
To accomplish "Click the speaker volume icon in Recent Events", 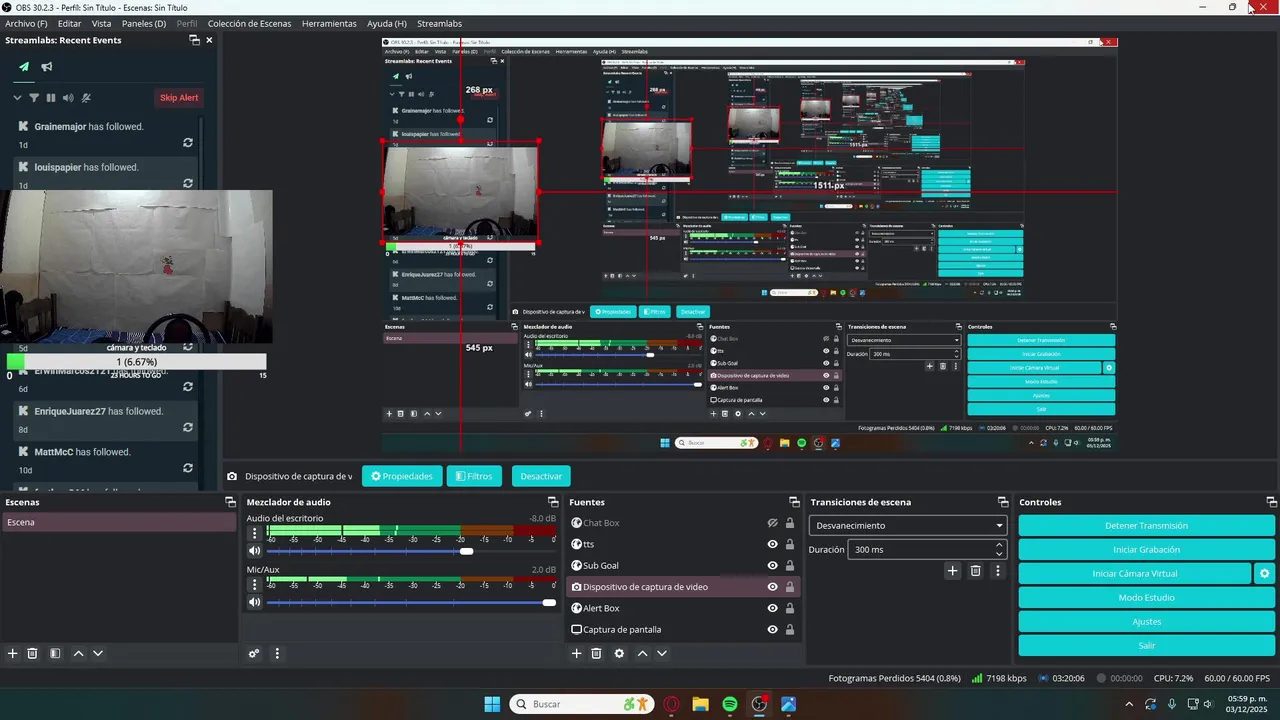I will point(68,98).
